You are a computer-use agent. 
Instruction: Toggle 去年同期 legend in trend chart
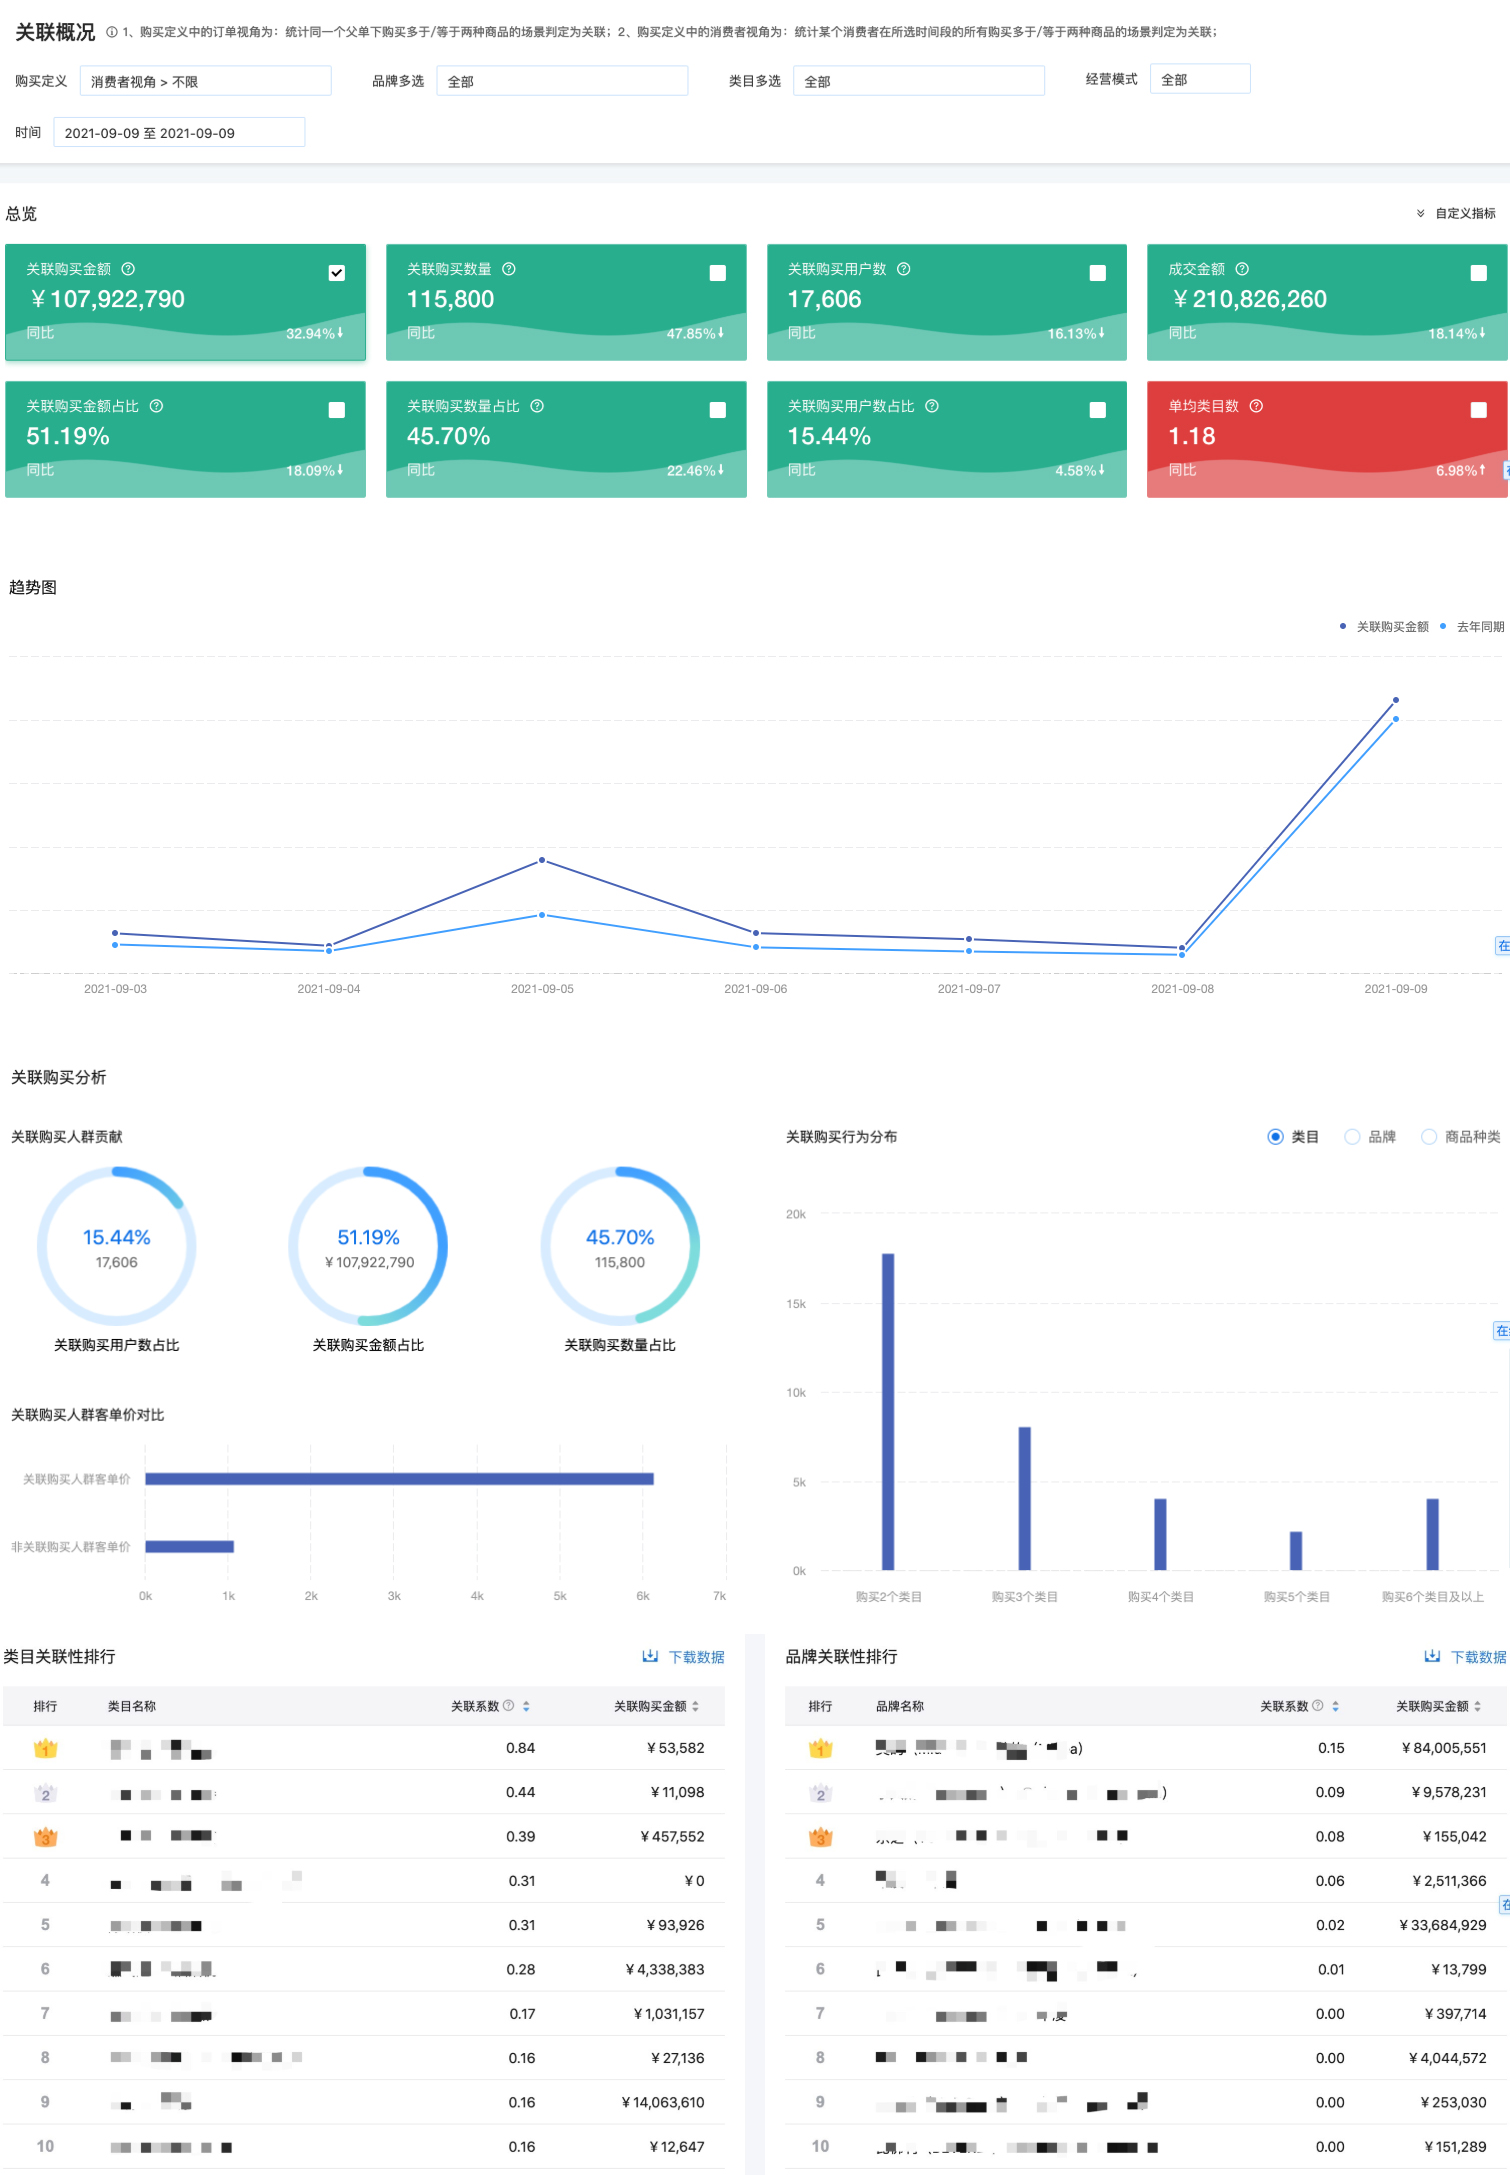[x=1472, y=627]
